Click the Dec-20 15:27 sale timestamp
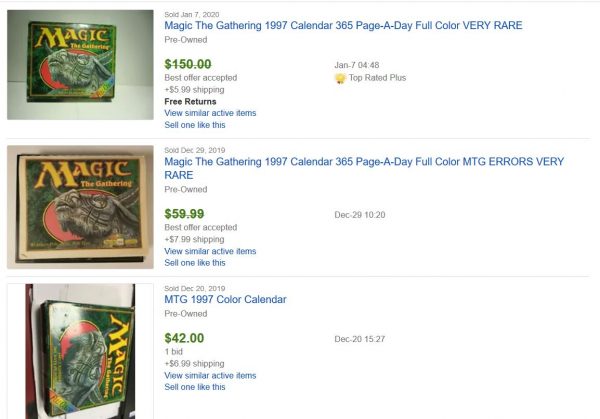Screen dimensions: 600x419 pyautogui.click(x=359, y=339)
